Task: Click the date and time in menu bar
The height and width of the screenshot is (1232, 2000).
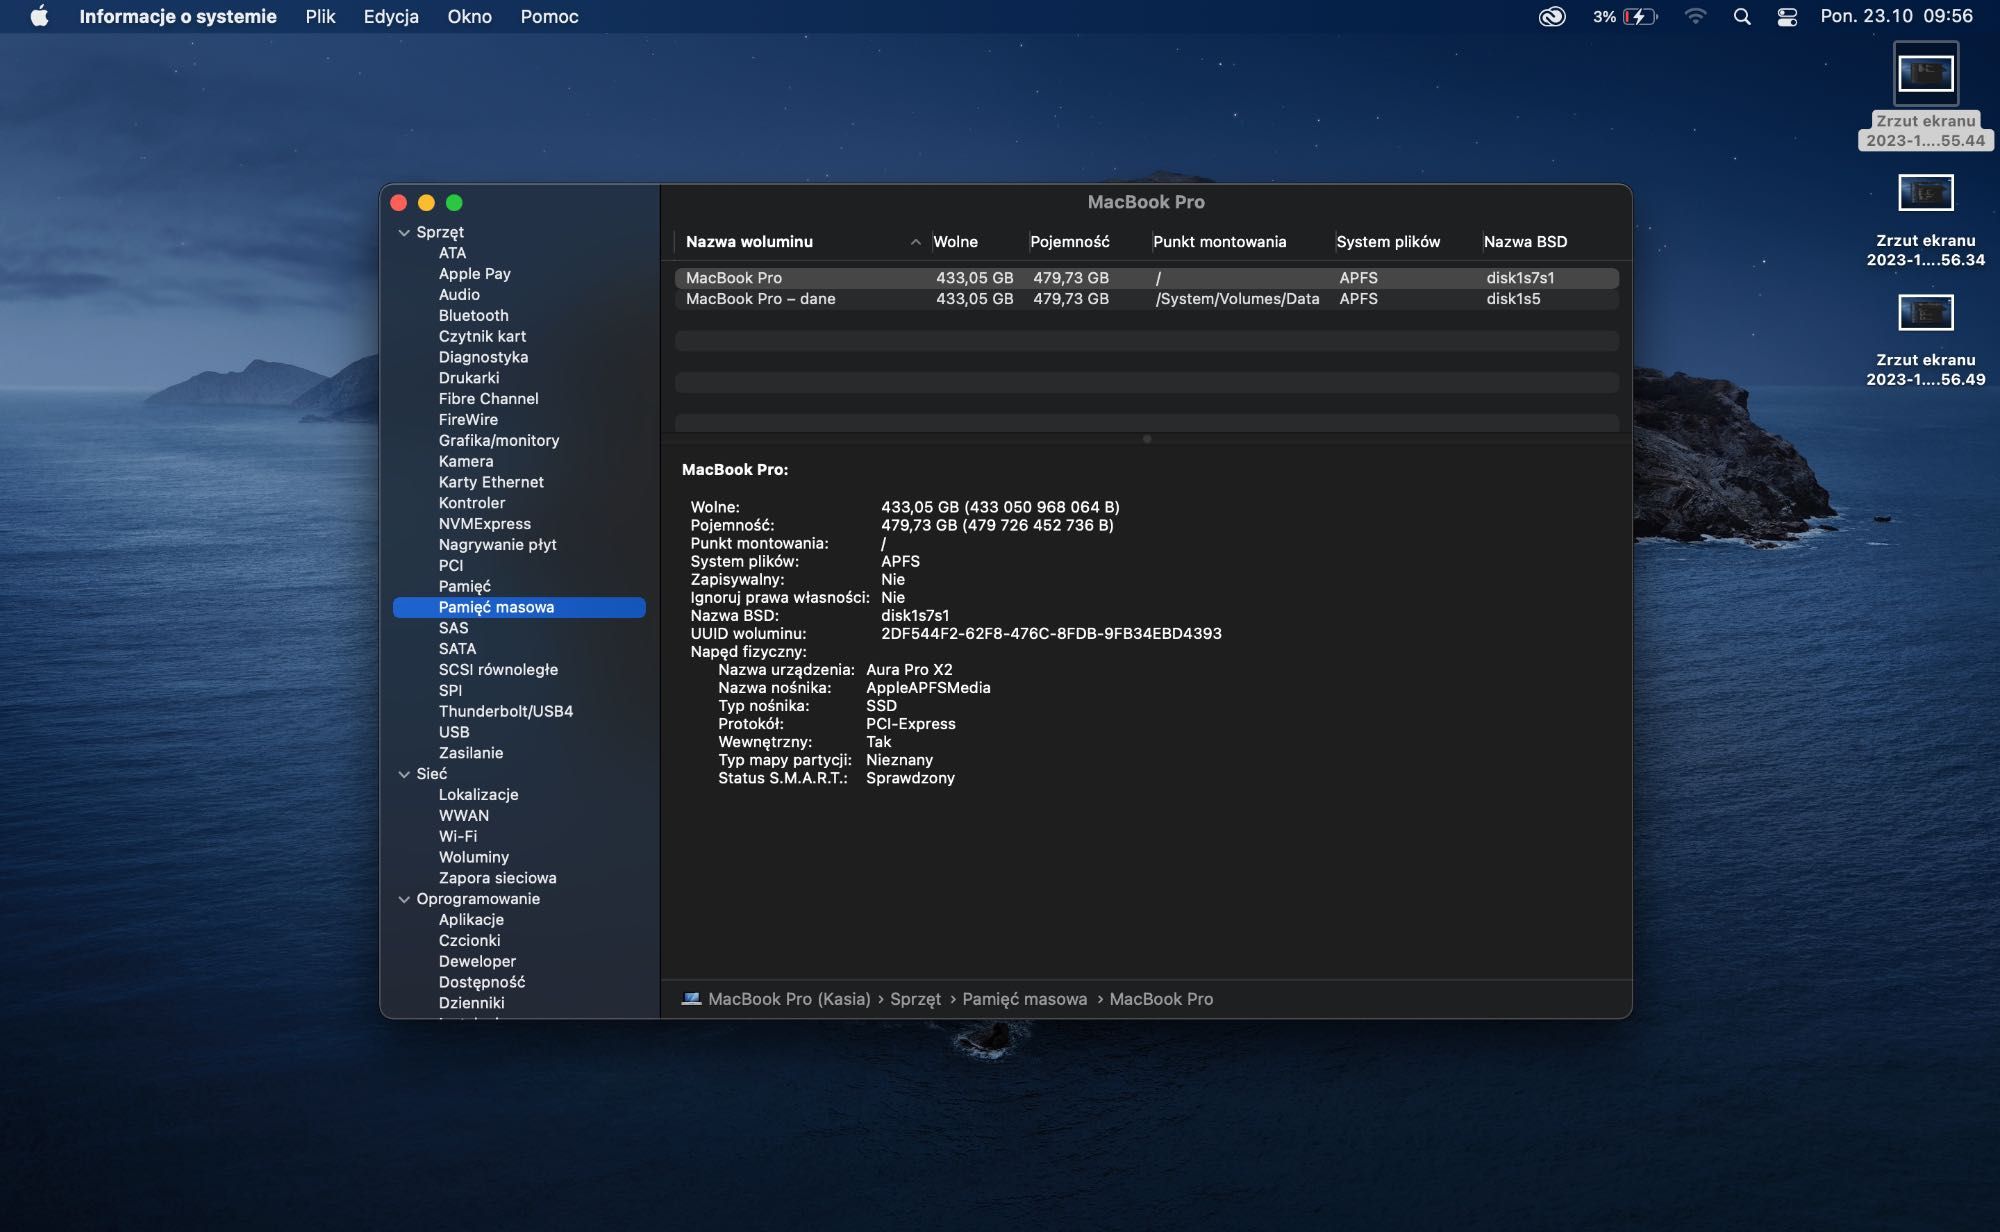Action: pyautogui.click(x=1896, y=16)
